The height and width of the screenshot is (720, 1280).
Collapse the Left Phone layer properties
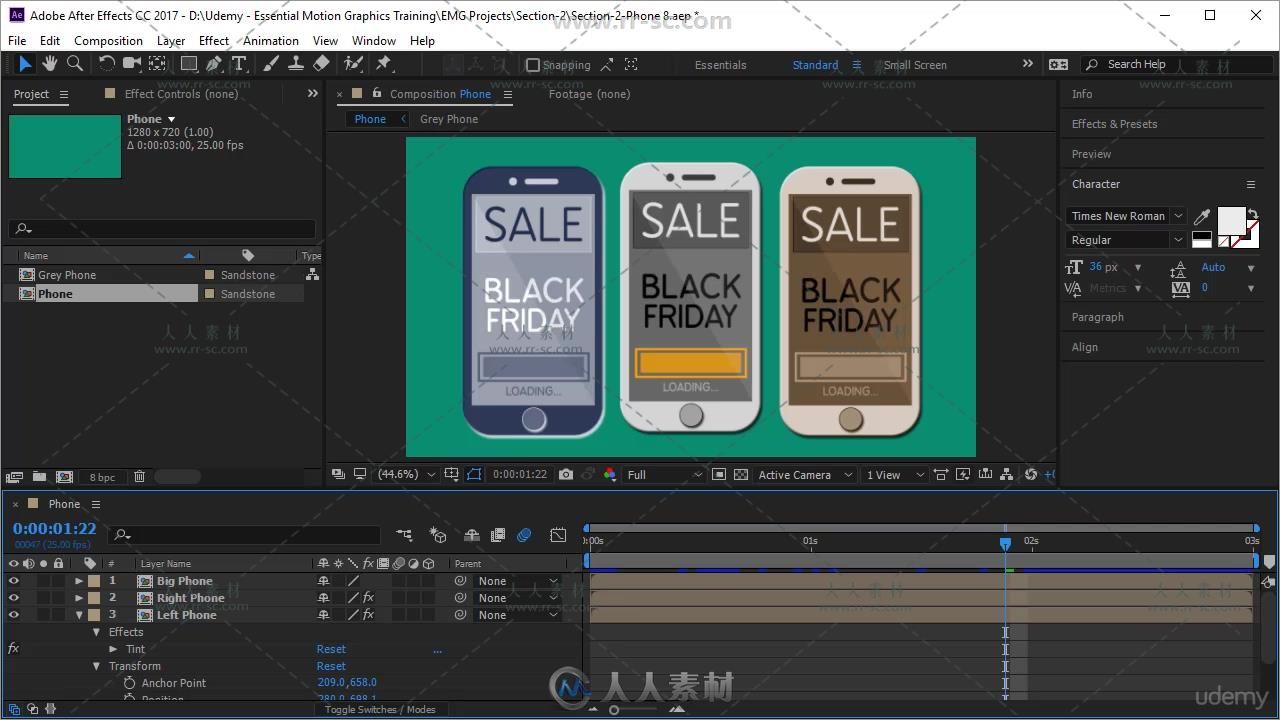[79, 615]
